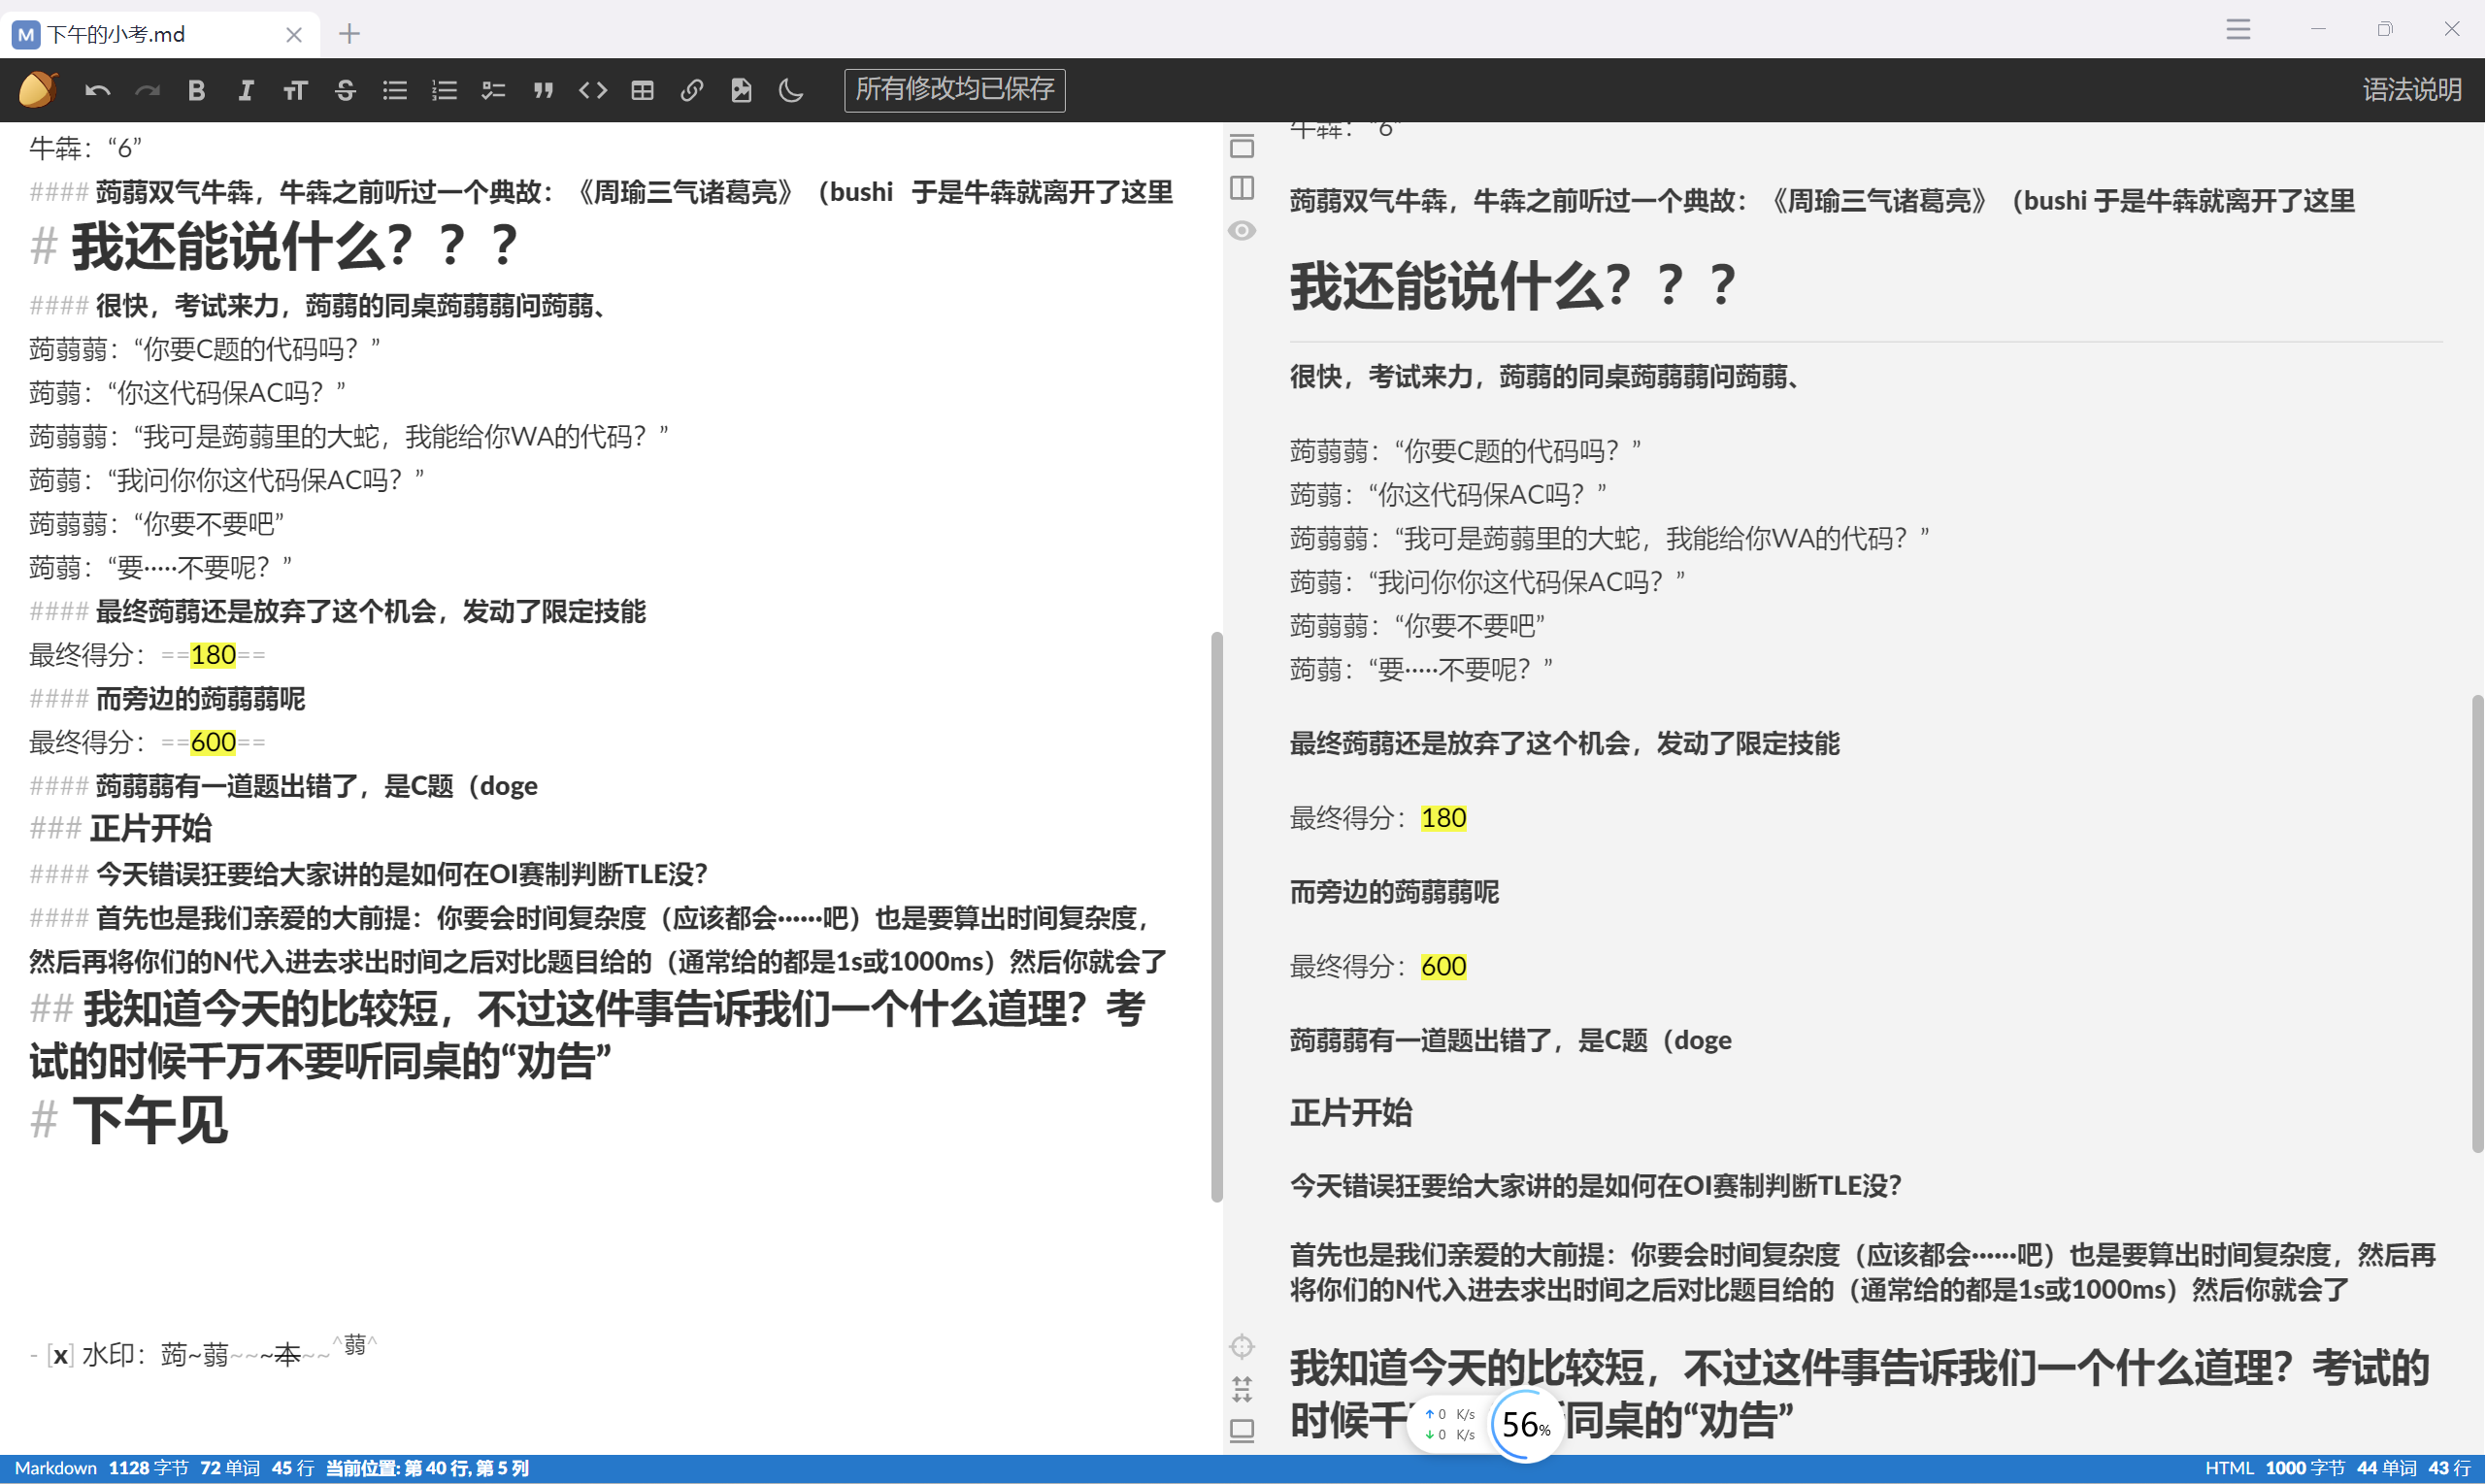This screenshot has height=1484, width=2486.
Task: Click 当前位置 cursor position in status bar
Action: coord(427,1468)
